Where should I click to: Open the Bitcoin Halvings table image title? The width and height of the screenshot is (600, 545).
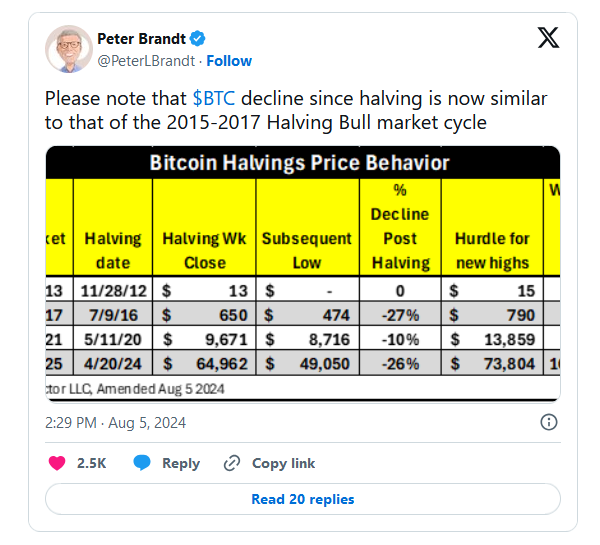click(300, 163)
